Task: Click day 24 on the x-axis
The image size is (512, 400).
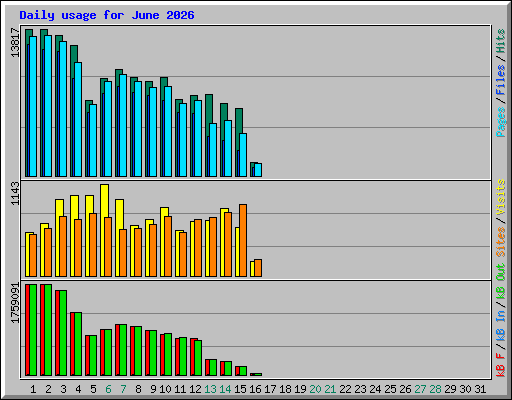Action: (375, 389)
